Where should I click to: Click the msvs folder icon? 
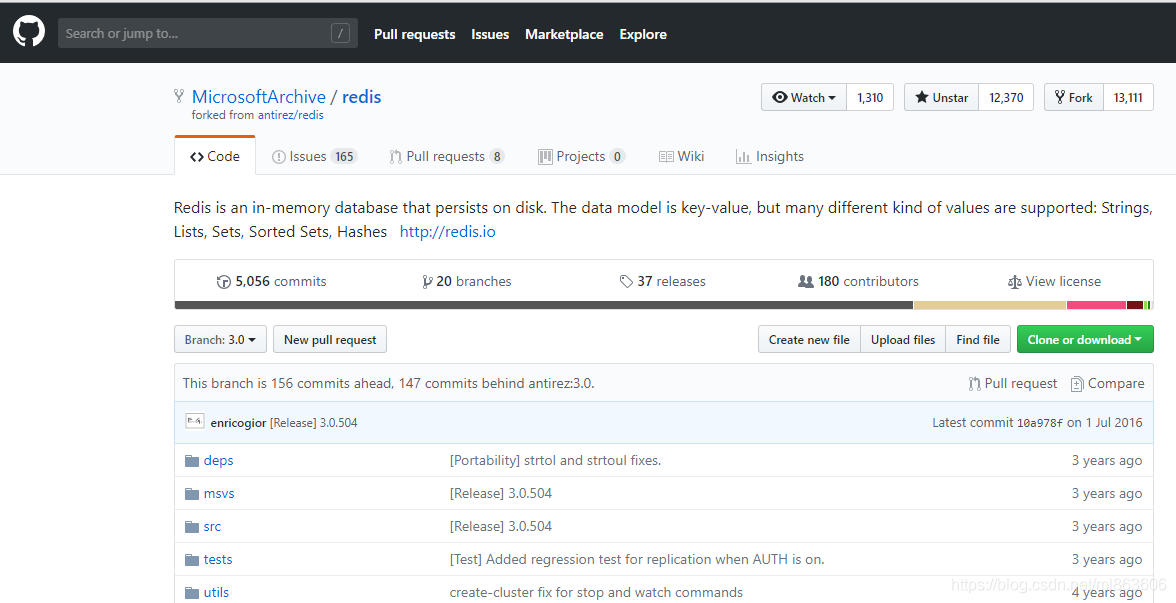point(192,494)
